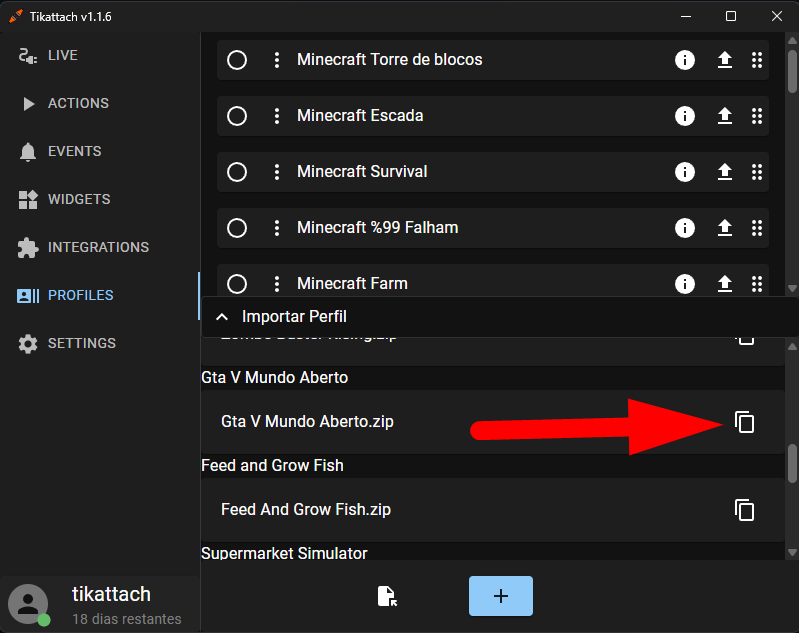Show info for Minecraft Torre de blocos

point(685,60)
